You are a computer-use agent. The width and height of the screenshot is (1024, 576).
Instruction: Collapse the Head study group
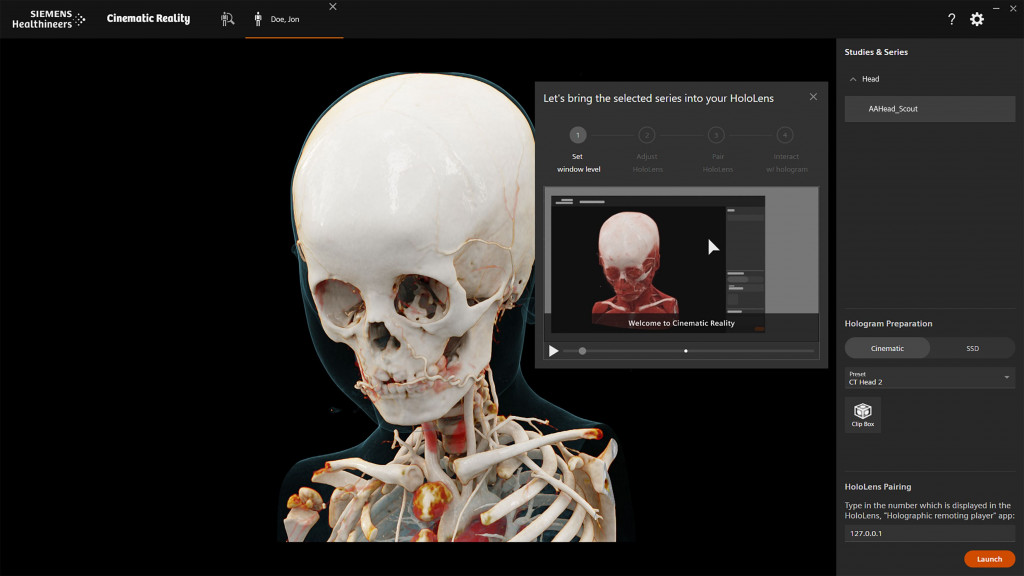(x=853, y=79)
